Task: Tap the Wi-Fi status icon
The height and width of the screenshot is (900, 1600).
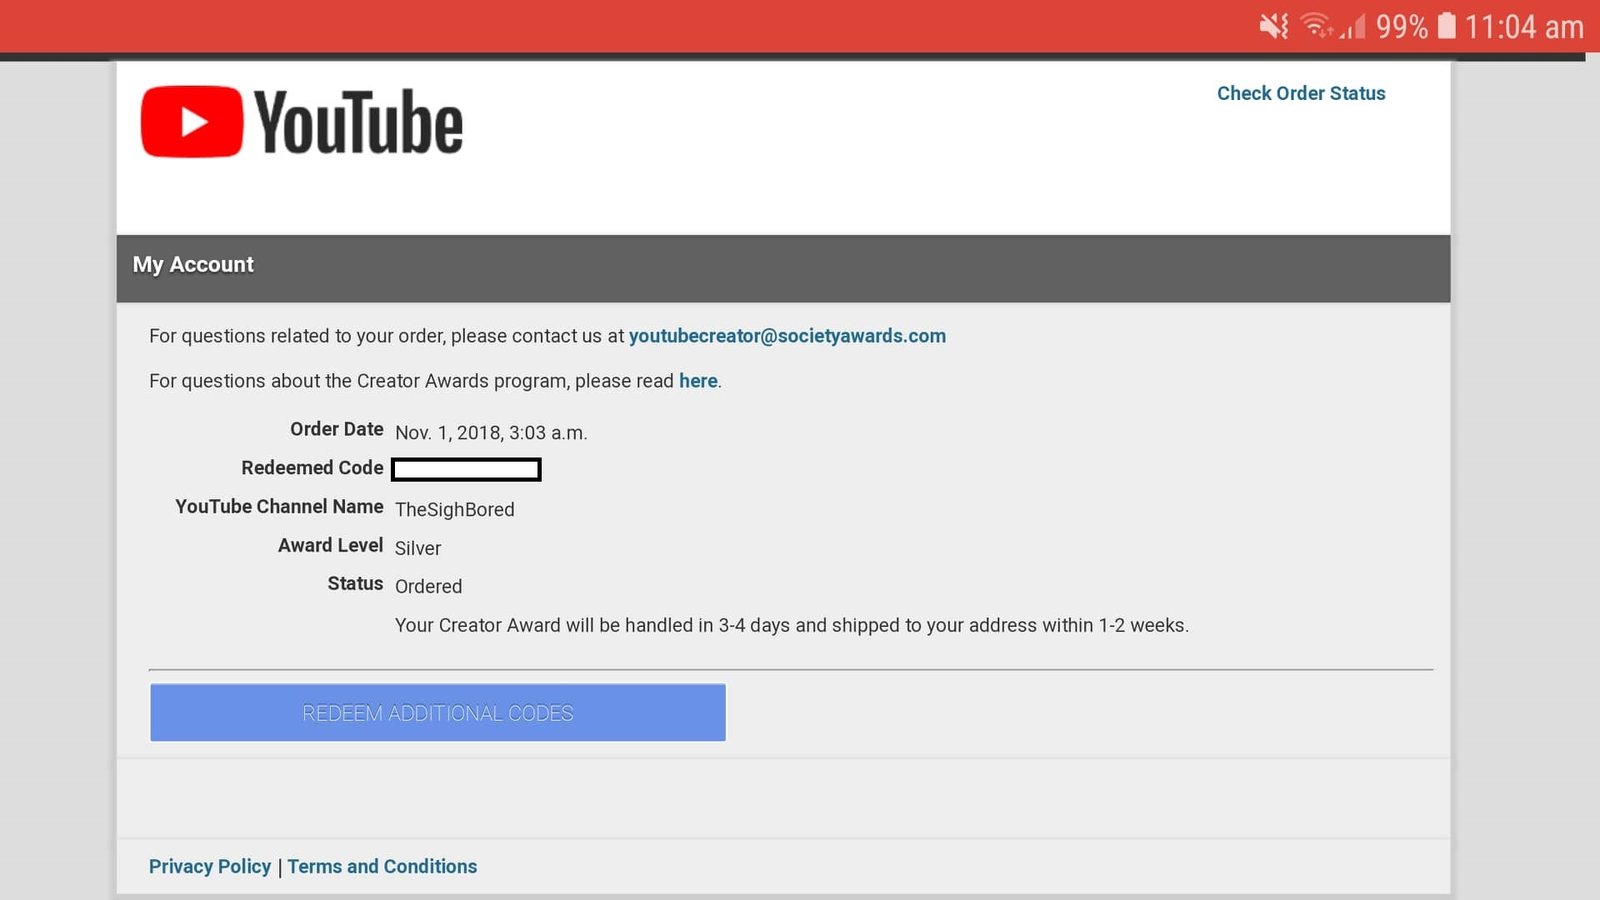Action: (1318, 26)
